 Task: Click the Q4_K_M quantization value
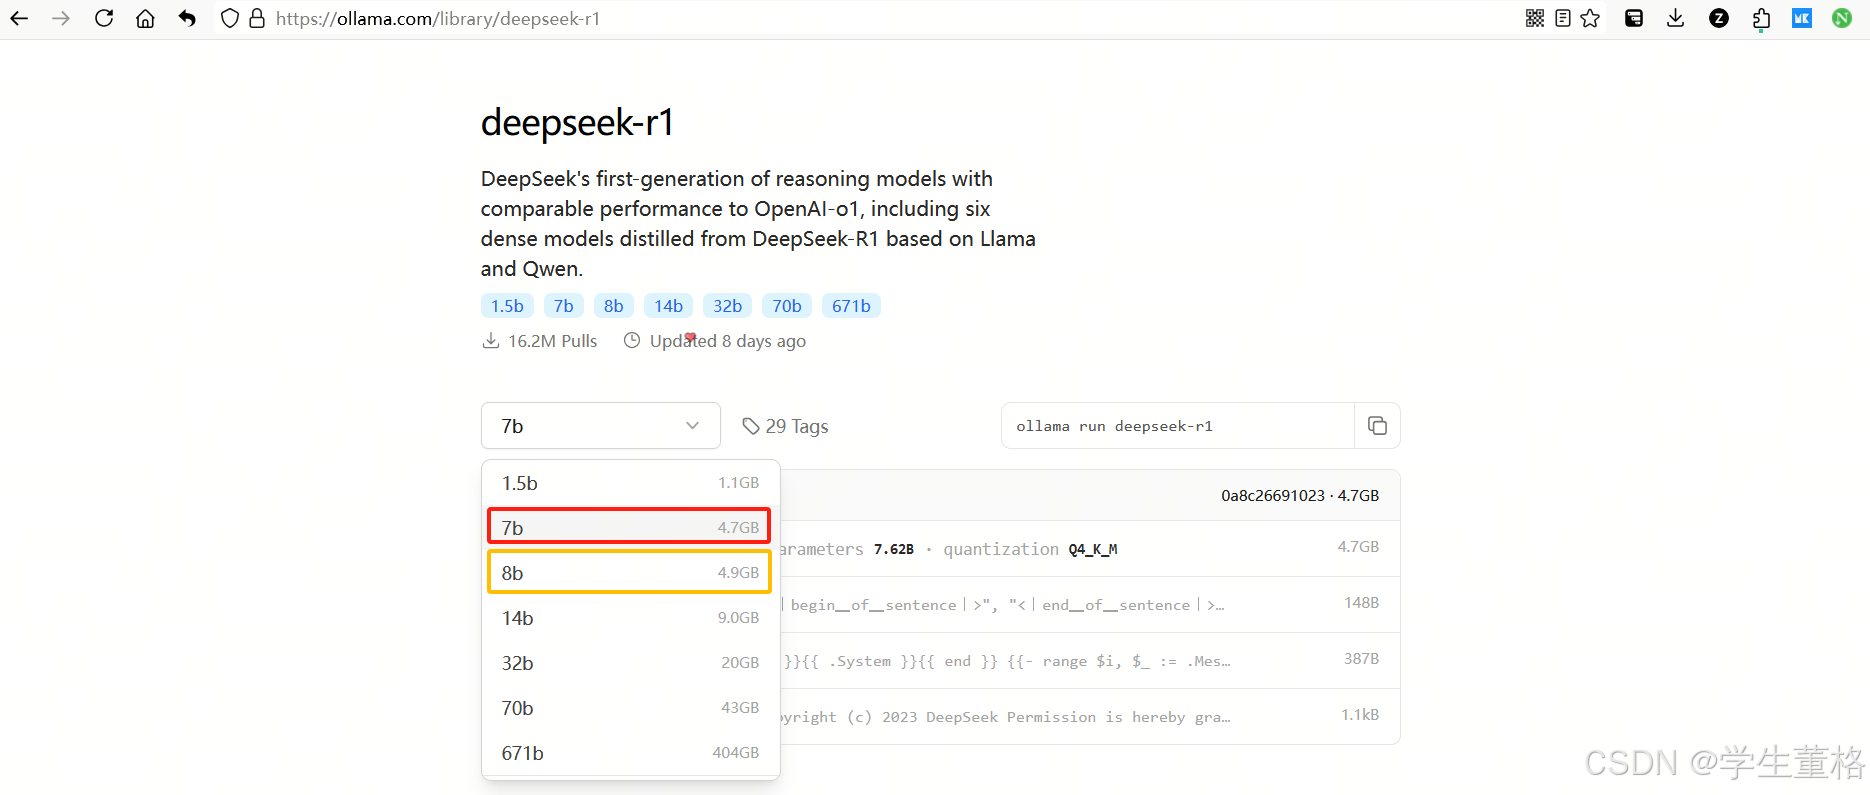point(1093,549)
